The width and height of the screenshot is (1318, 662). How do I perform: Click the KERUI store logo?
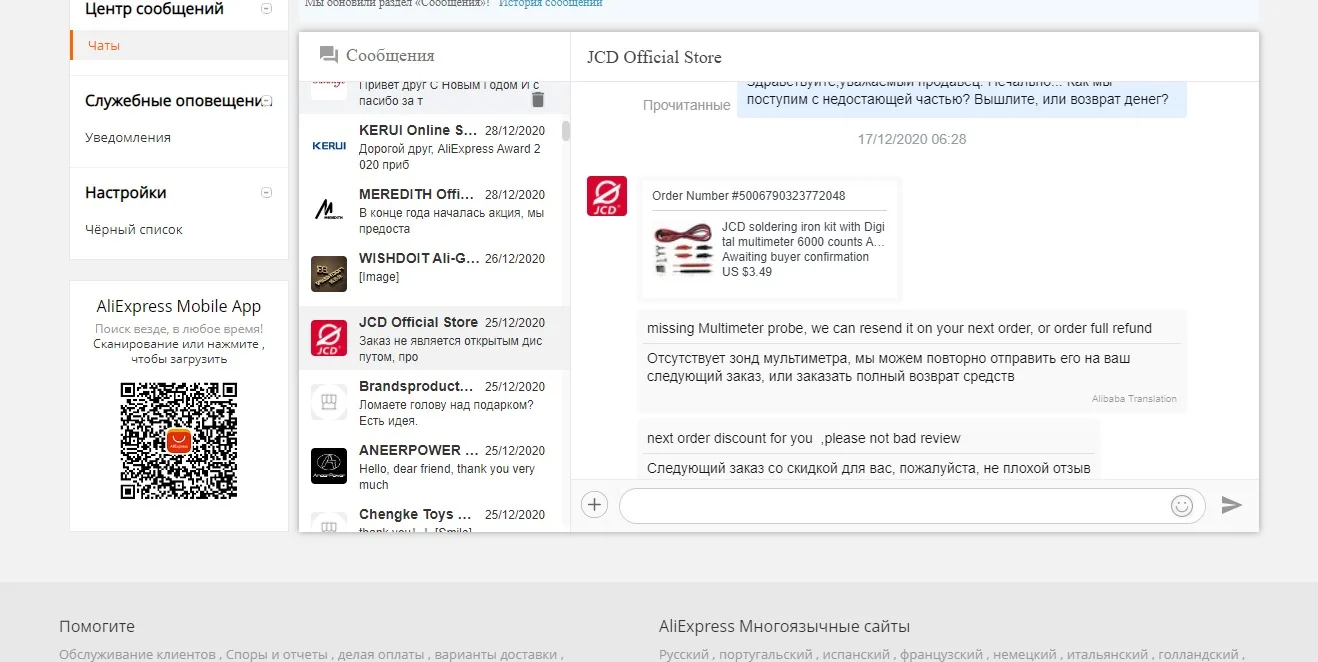[329, 146]
